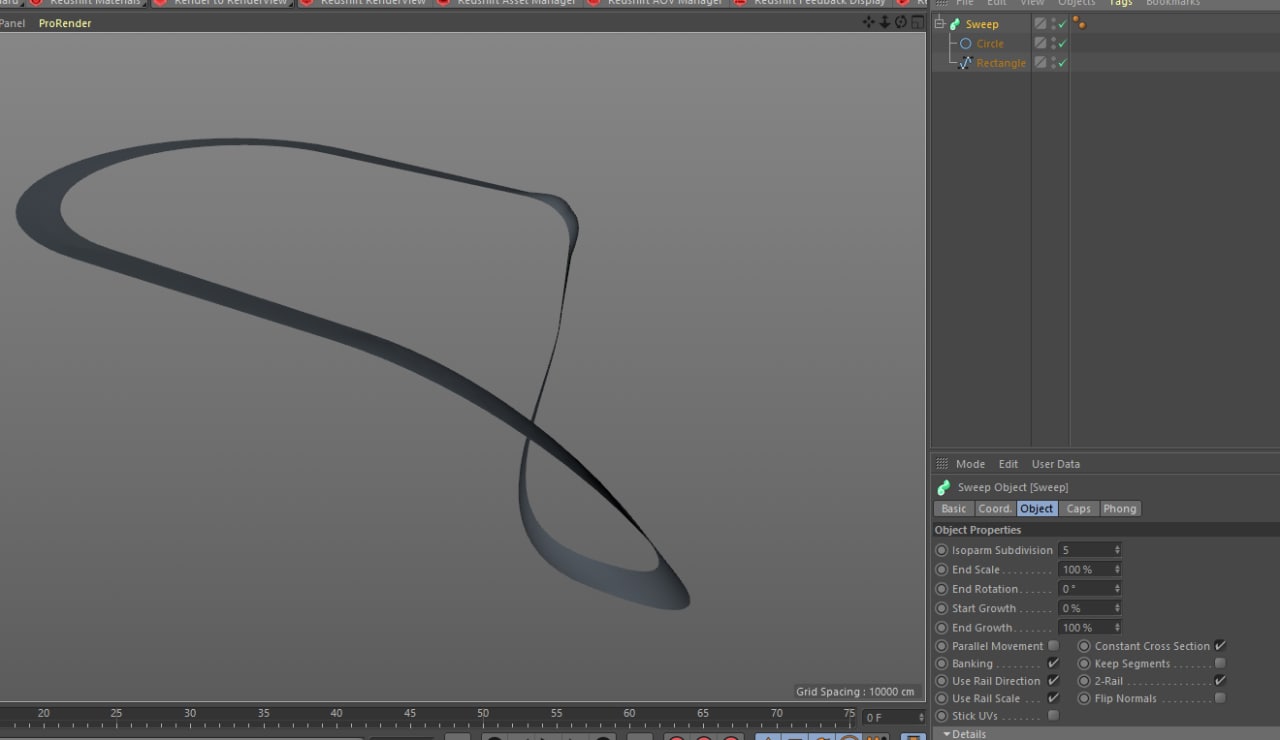
Task: Switch to the Basic tab
Action: pyautogui.click(x=954, y=509)
